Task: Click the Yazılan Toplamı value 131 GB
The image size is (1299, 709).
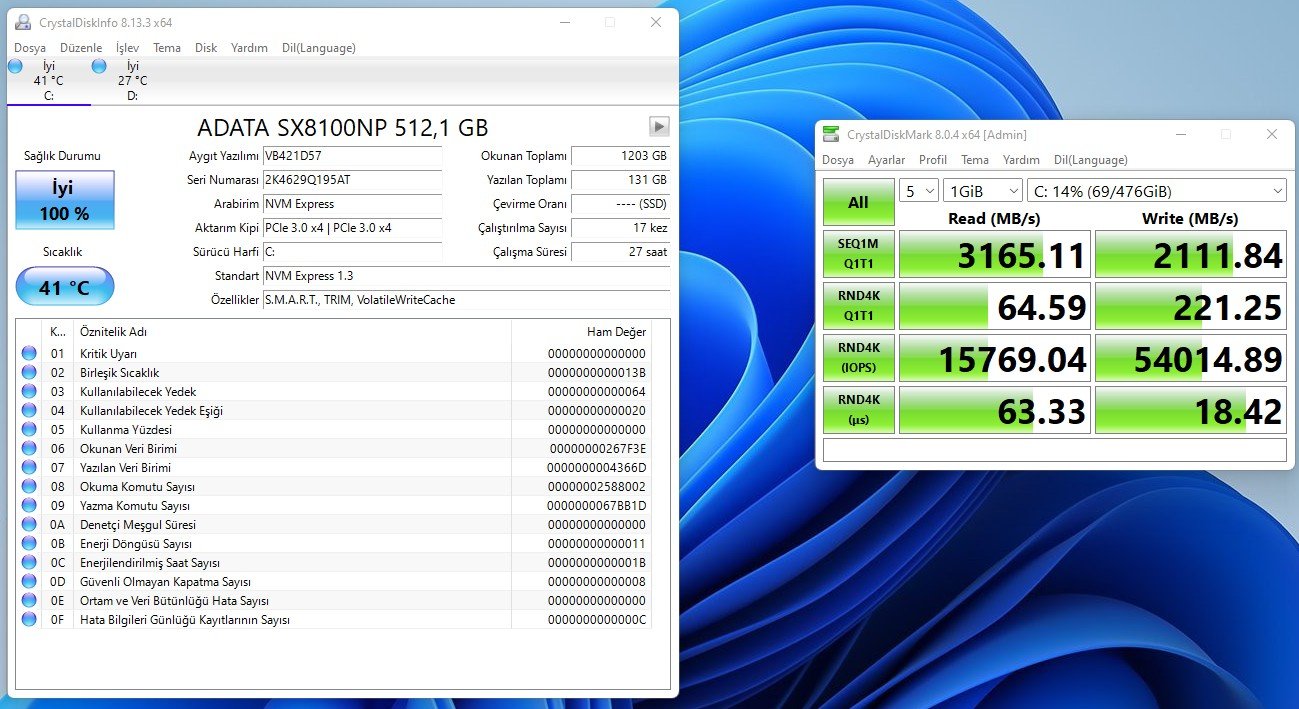Action: tap(620, 179)
